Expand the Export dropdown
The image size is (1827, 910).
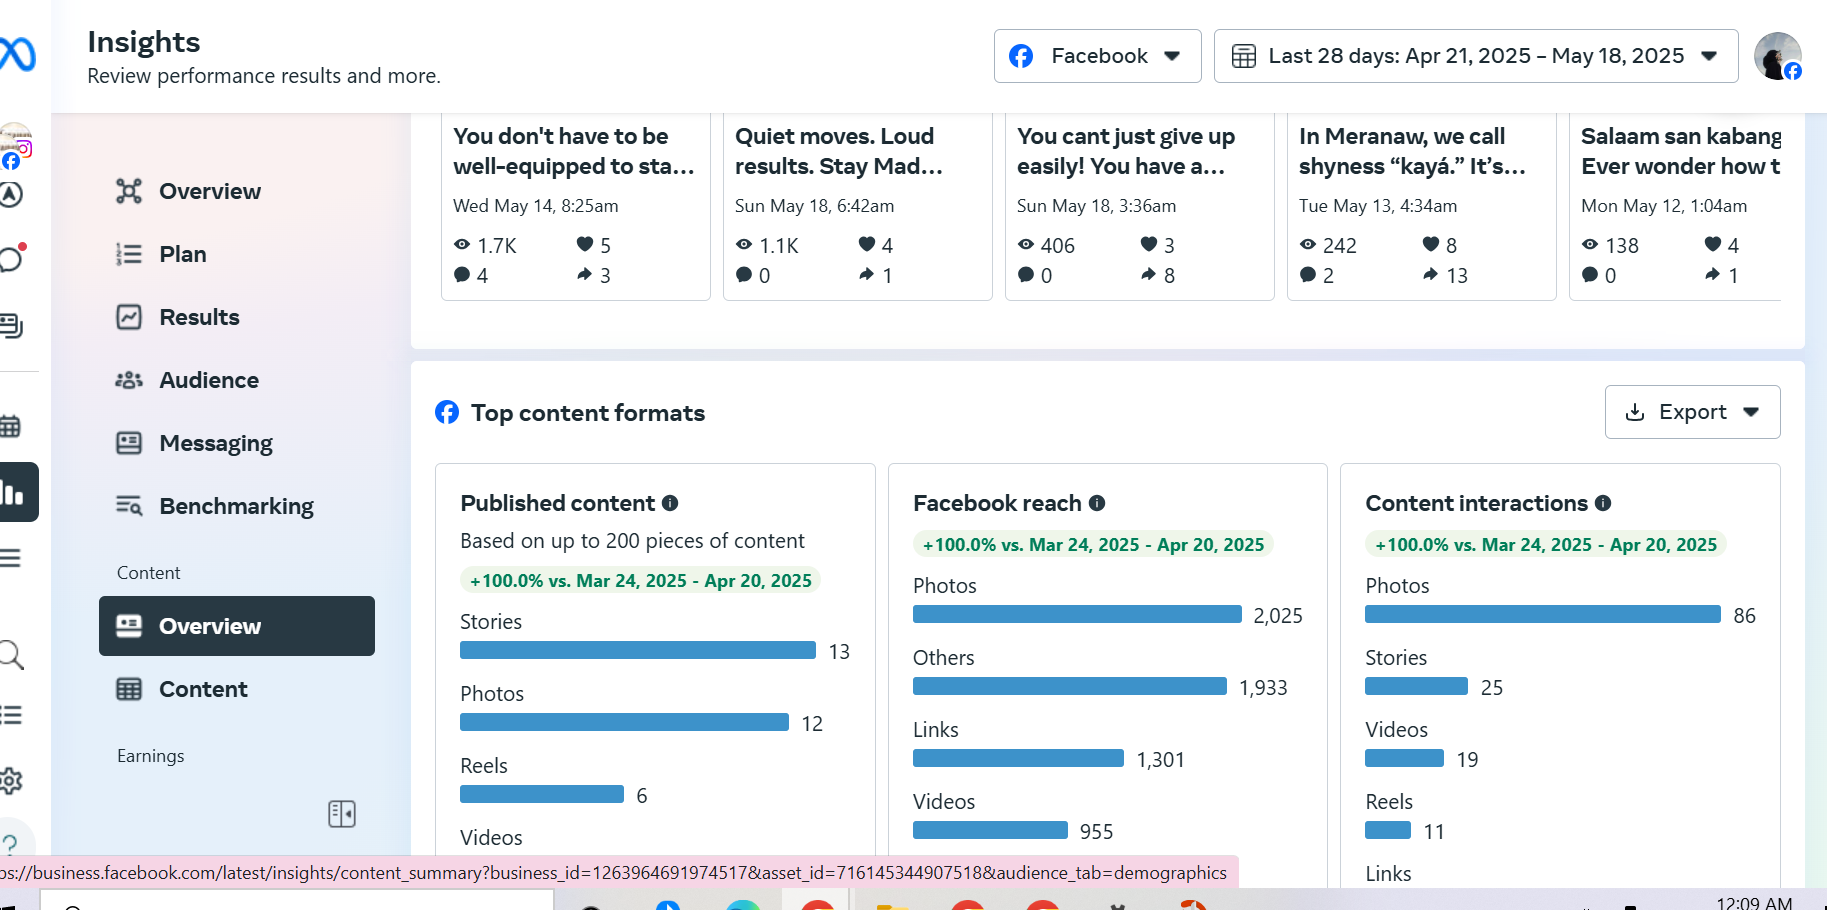coord(1692,412)
